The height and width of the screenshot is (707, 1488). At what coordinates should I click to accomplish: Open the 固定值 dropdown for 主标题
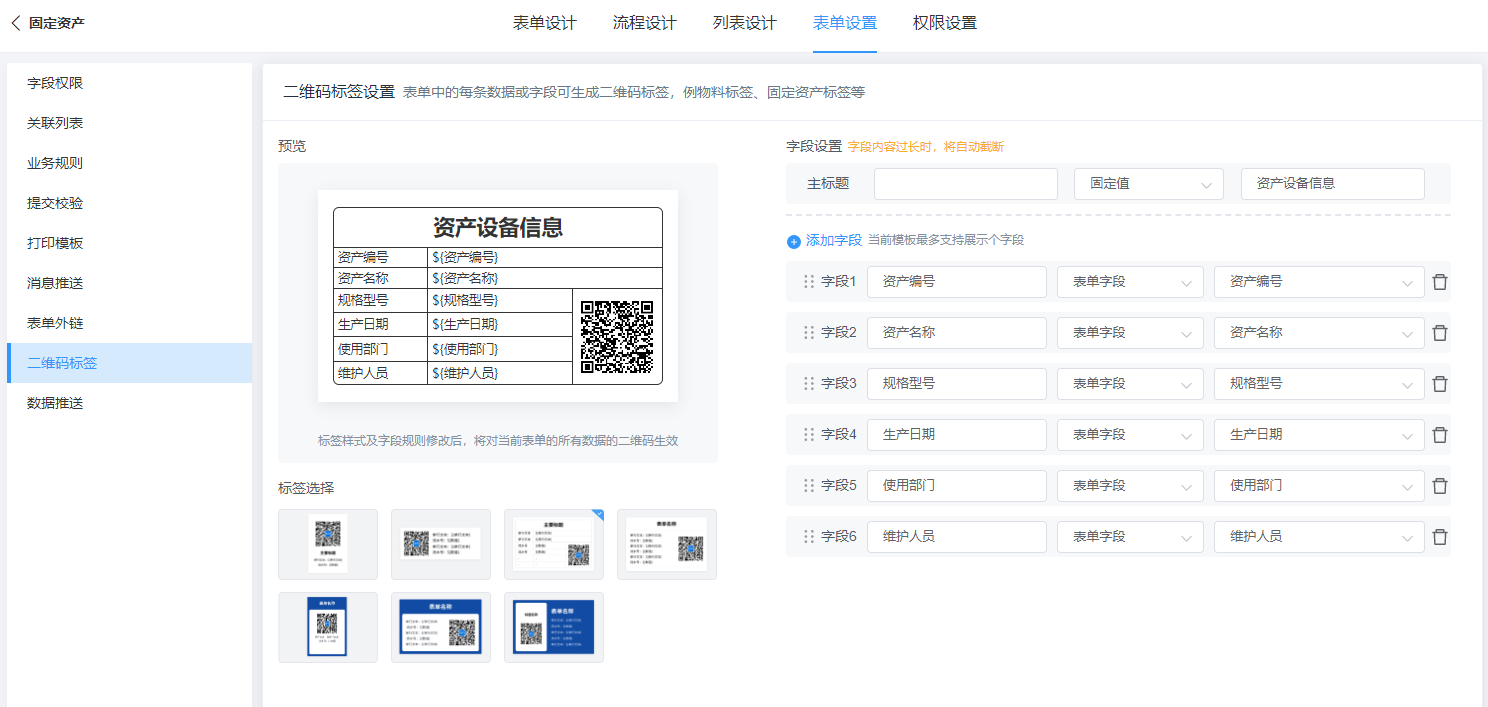coord(1148,184)
